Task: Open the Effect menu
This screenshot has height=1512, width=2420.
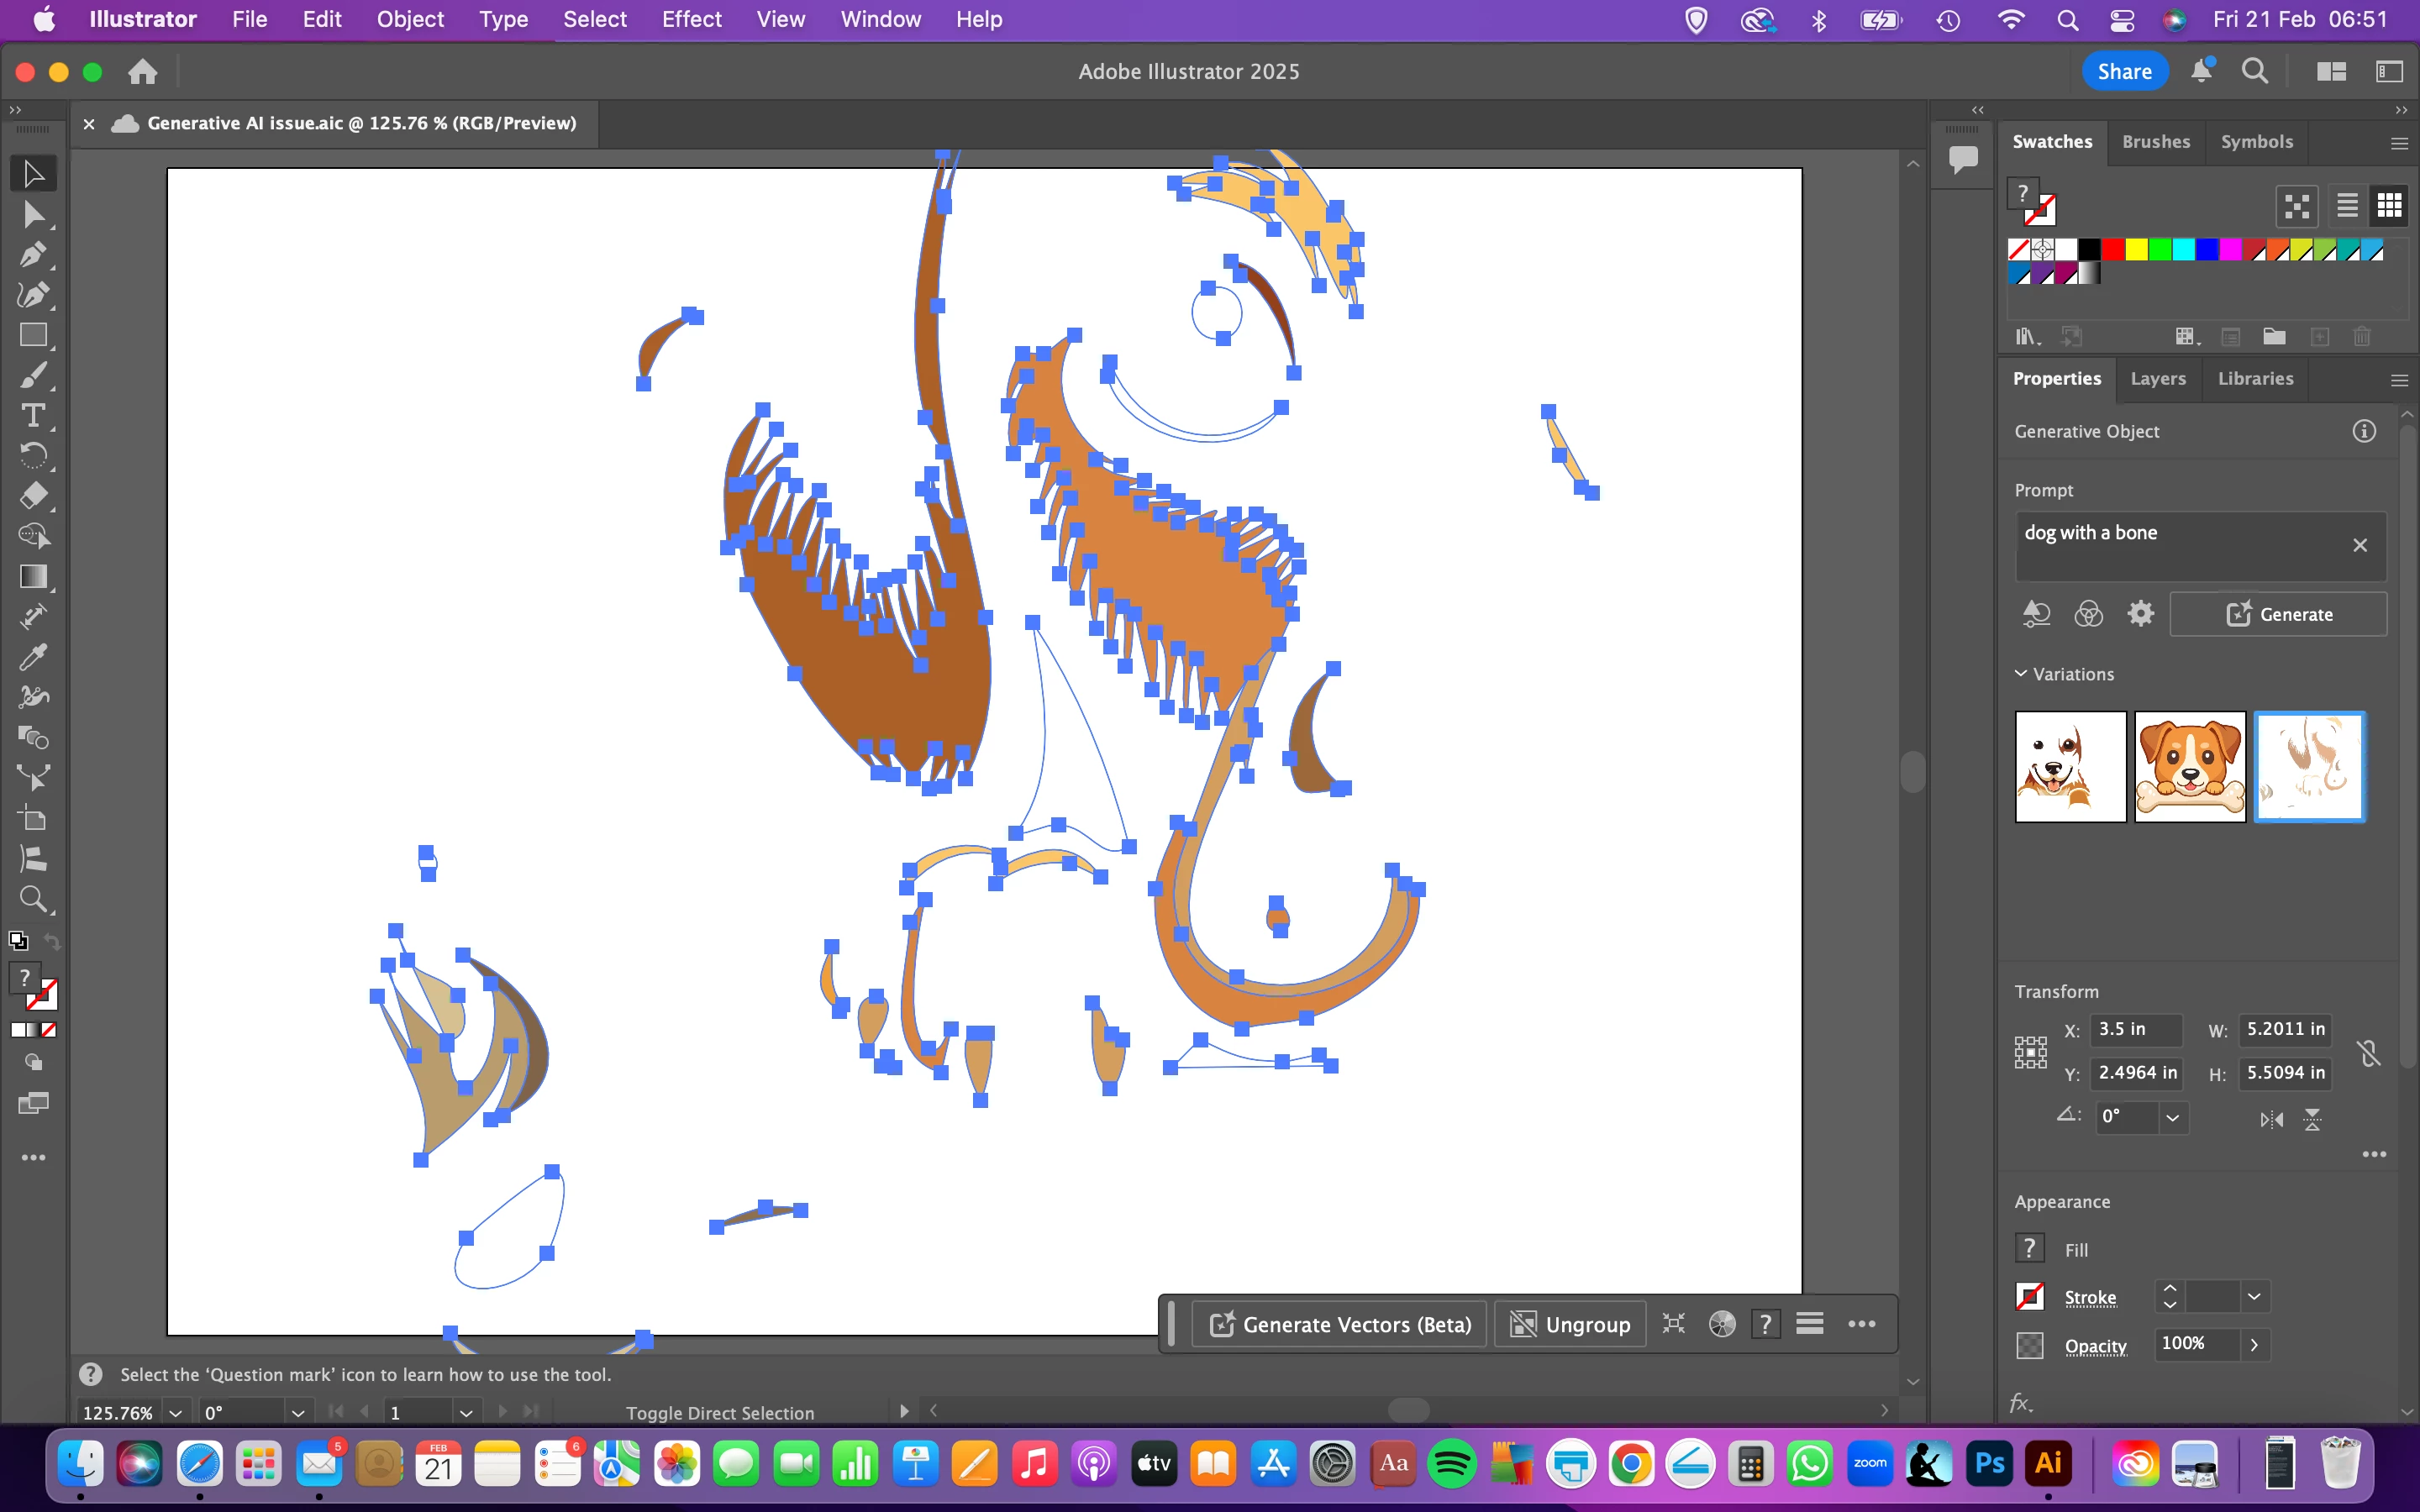Action: coord(691,19)
